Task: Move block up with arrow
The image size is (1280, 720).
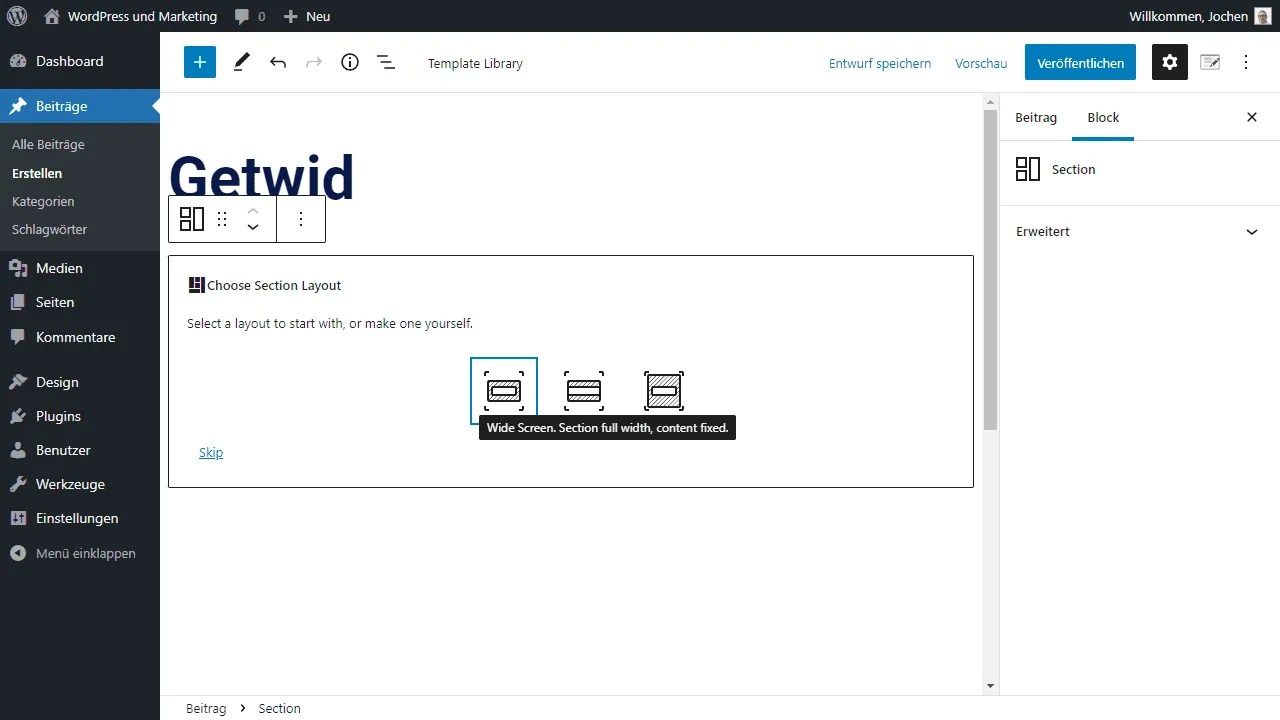Action: [x=253, y=210]
